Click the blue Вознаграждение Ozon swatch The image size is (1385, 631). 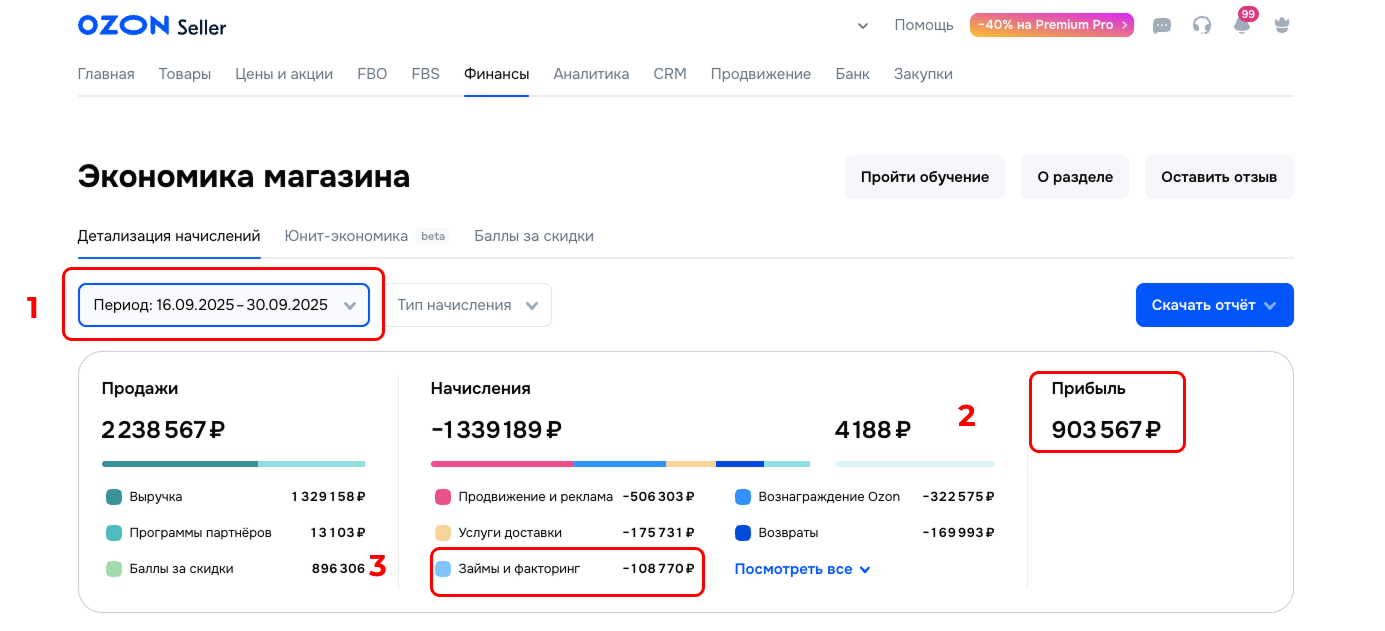click(743, 497)
